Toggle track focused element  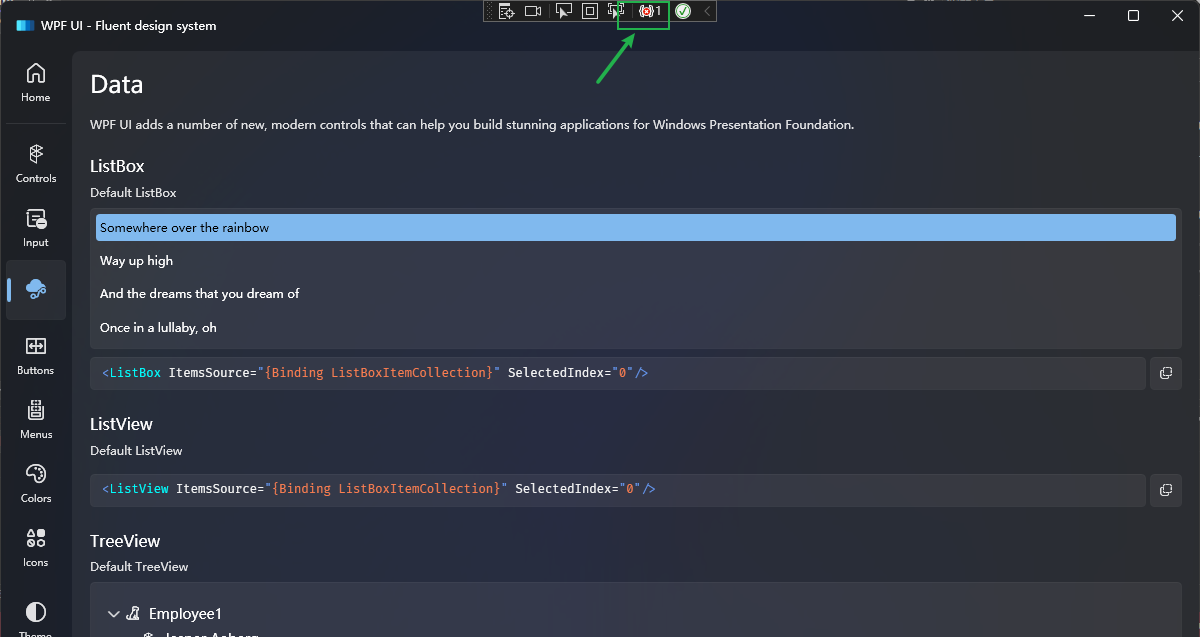click(x=615, y=11)
